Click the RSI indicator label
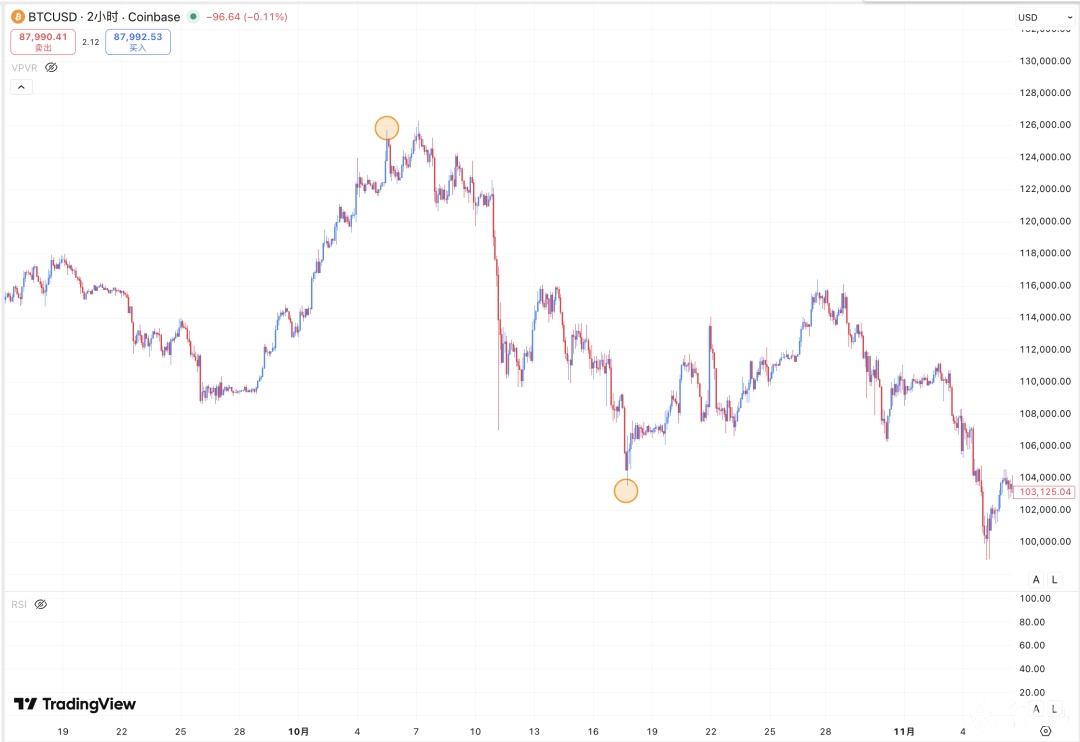 pyautogui.click(x=19, y=605)
